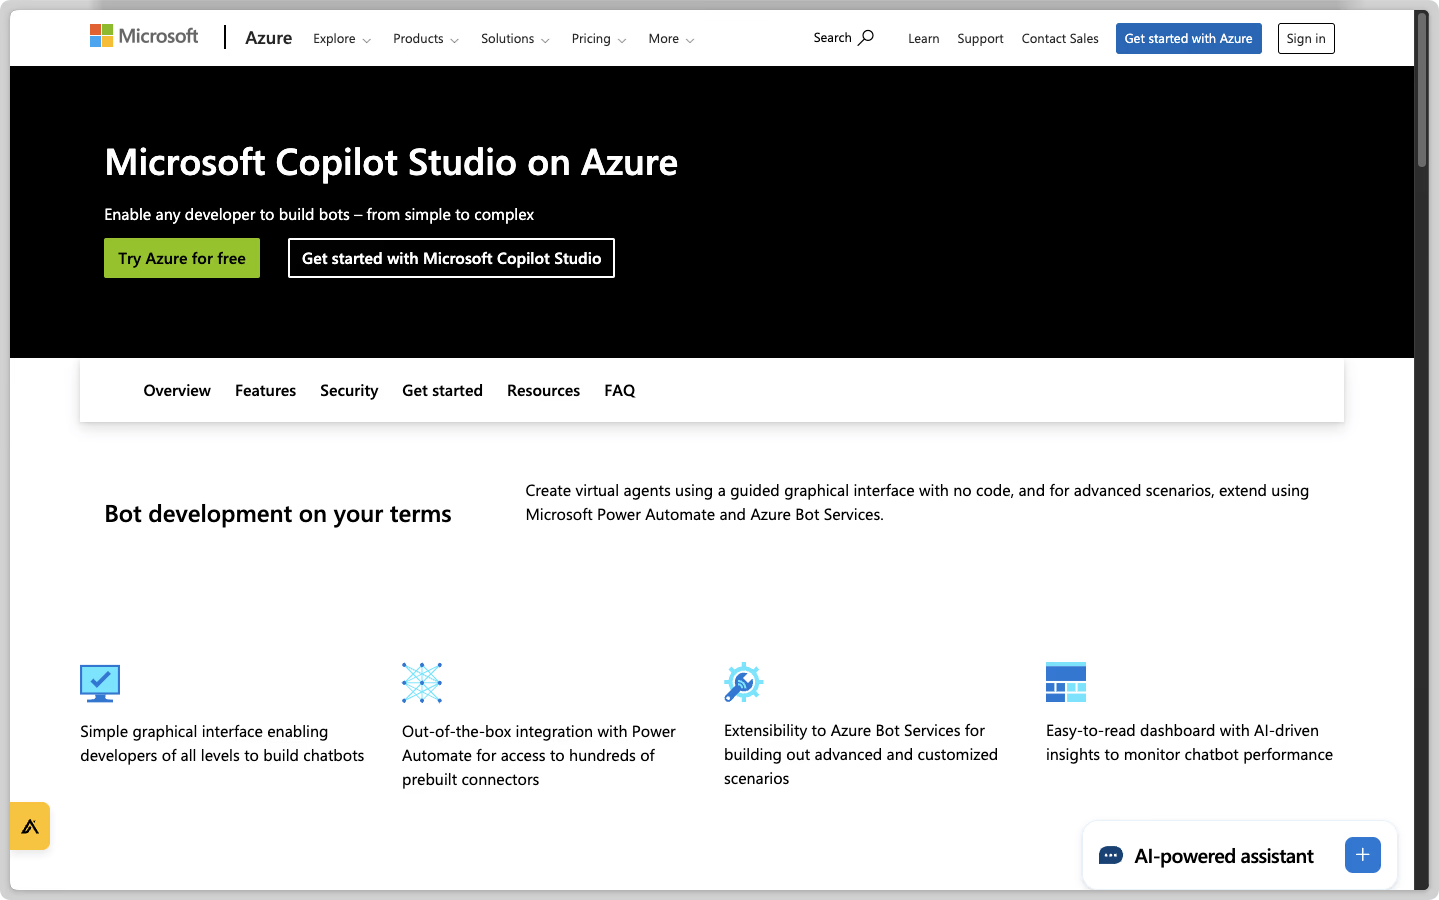The image size is (1439, 900).
Task: Click the gear wrench extensibility icon
Action: [x=743, y=682]
